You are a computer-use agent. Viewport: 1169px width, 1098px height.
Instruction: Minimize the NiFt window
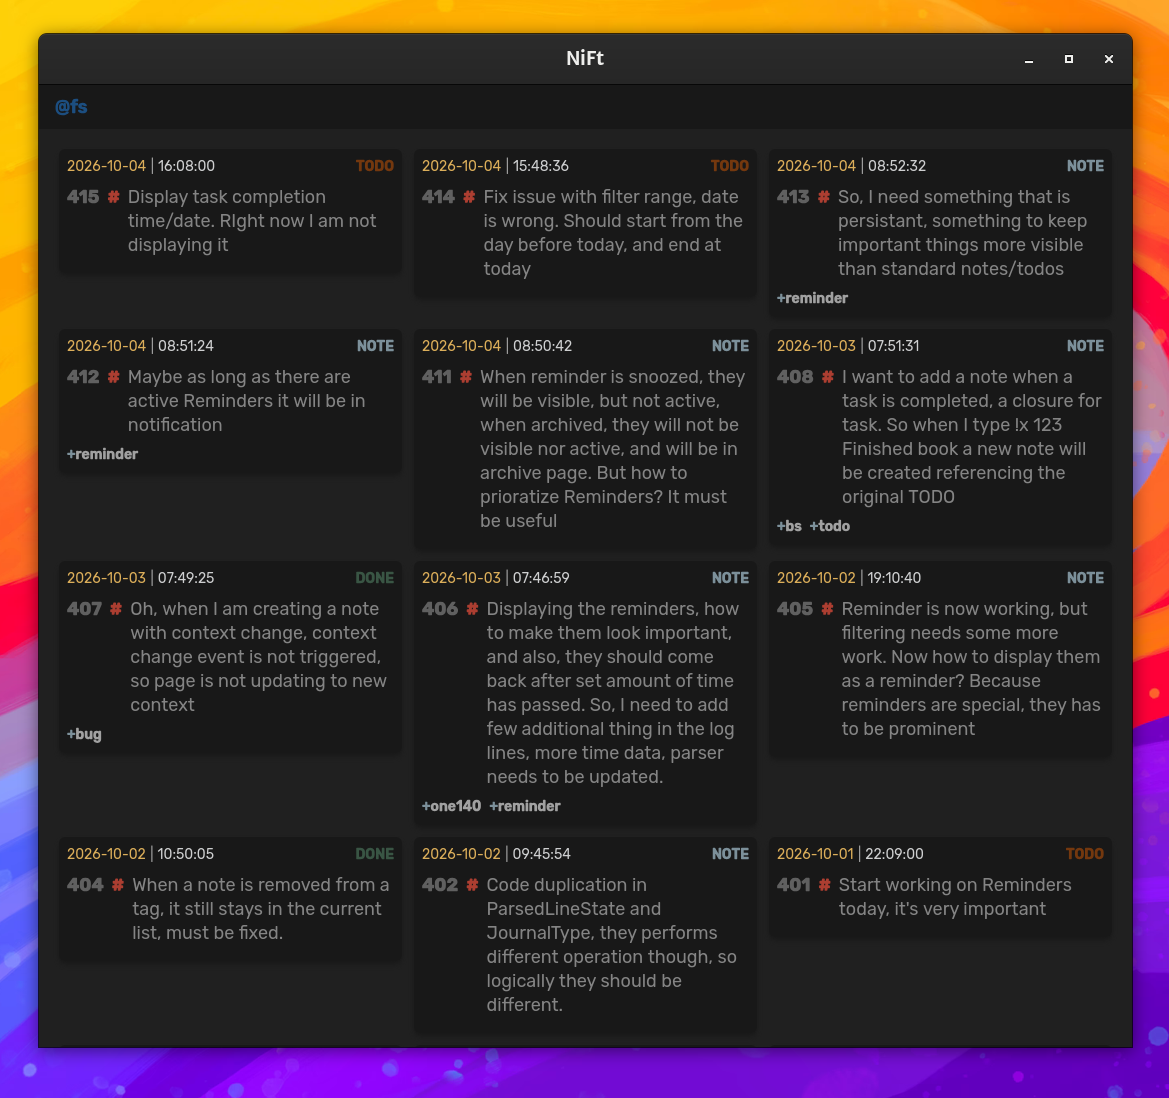click(1029, 60)
